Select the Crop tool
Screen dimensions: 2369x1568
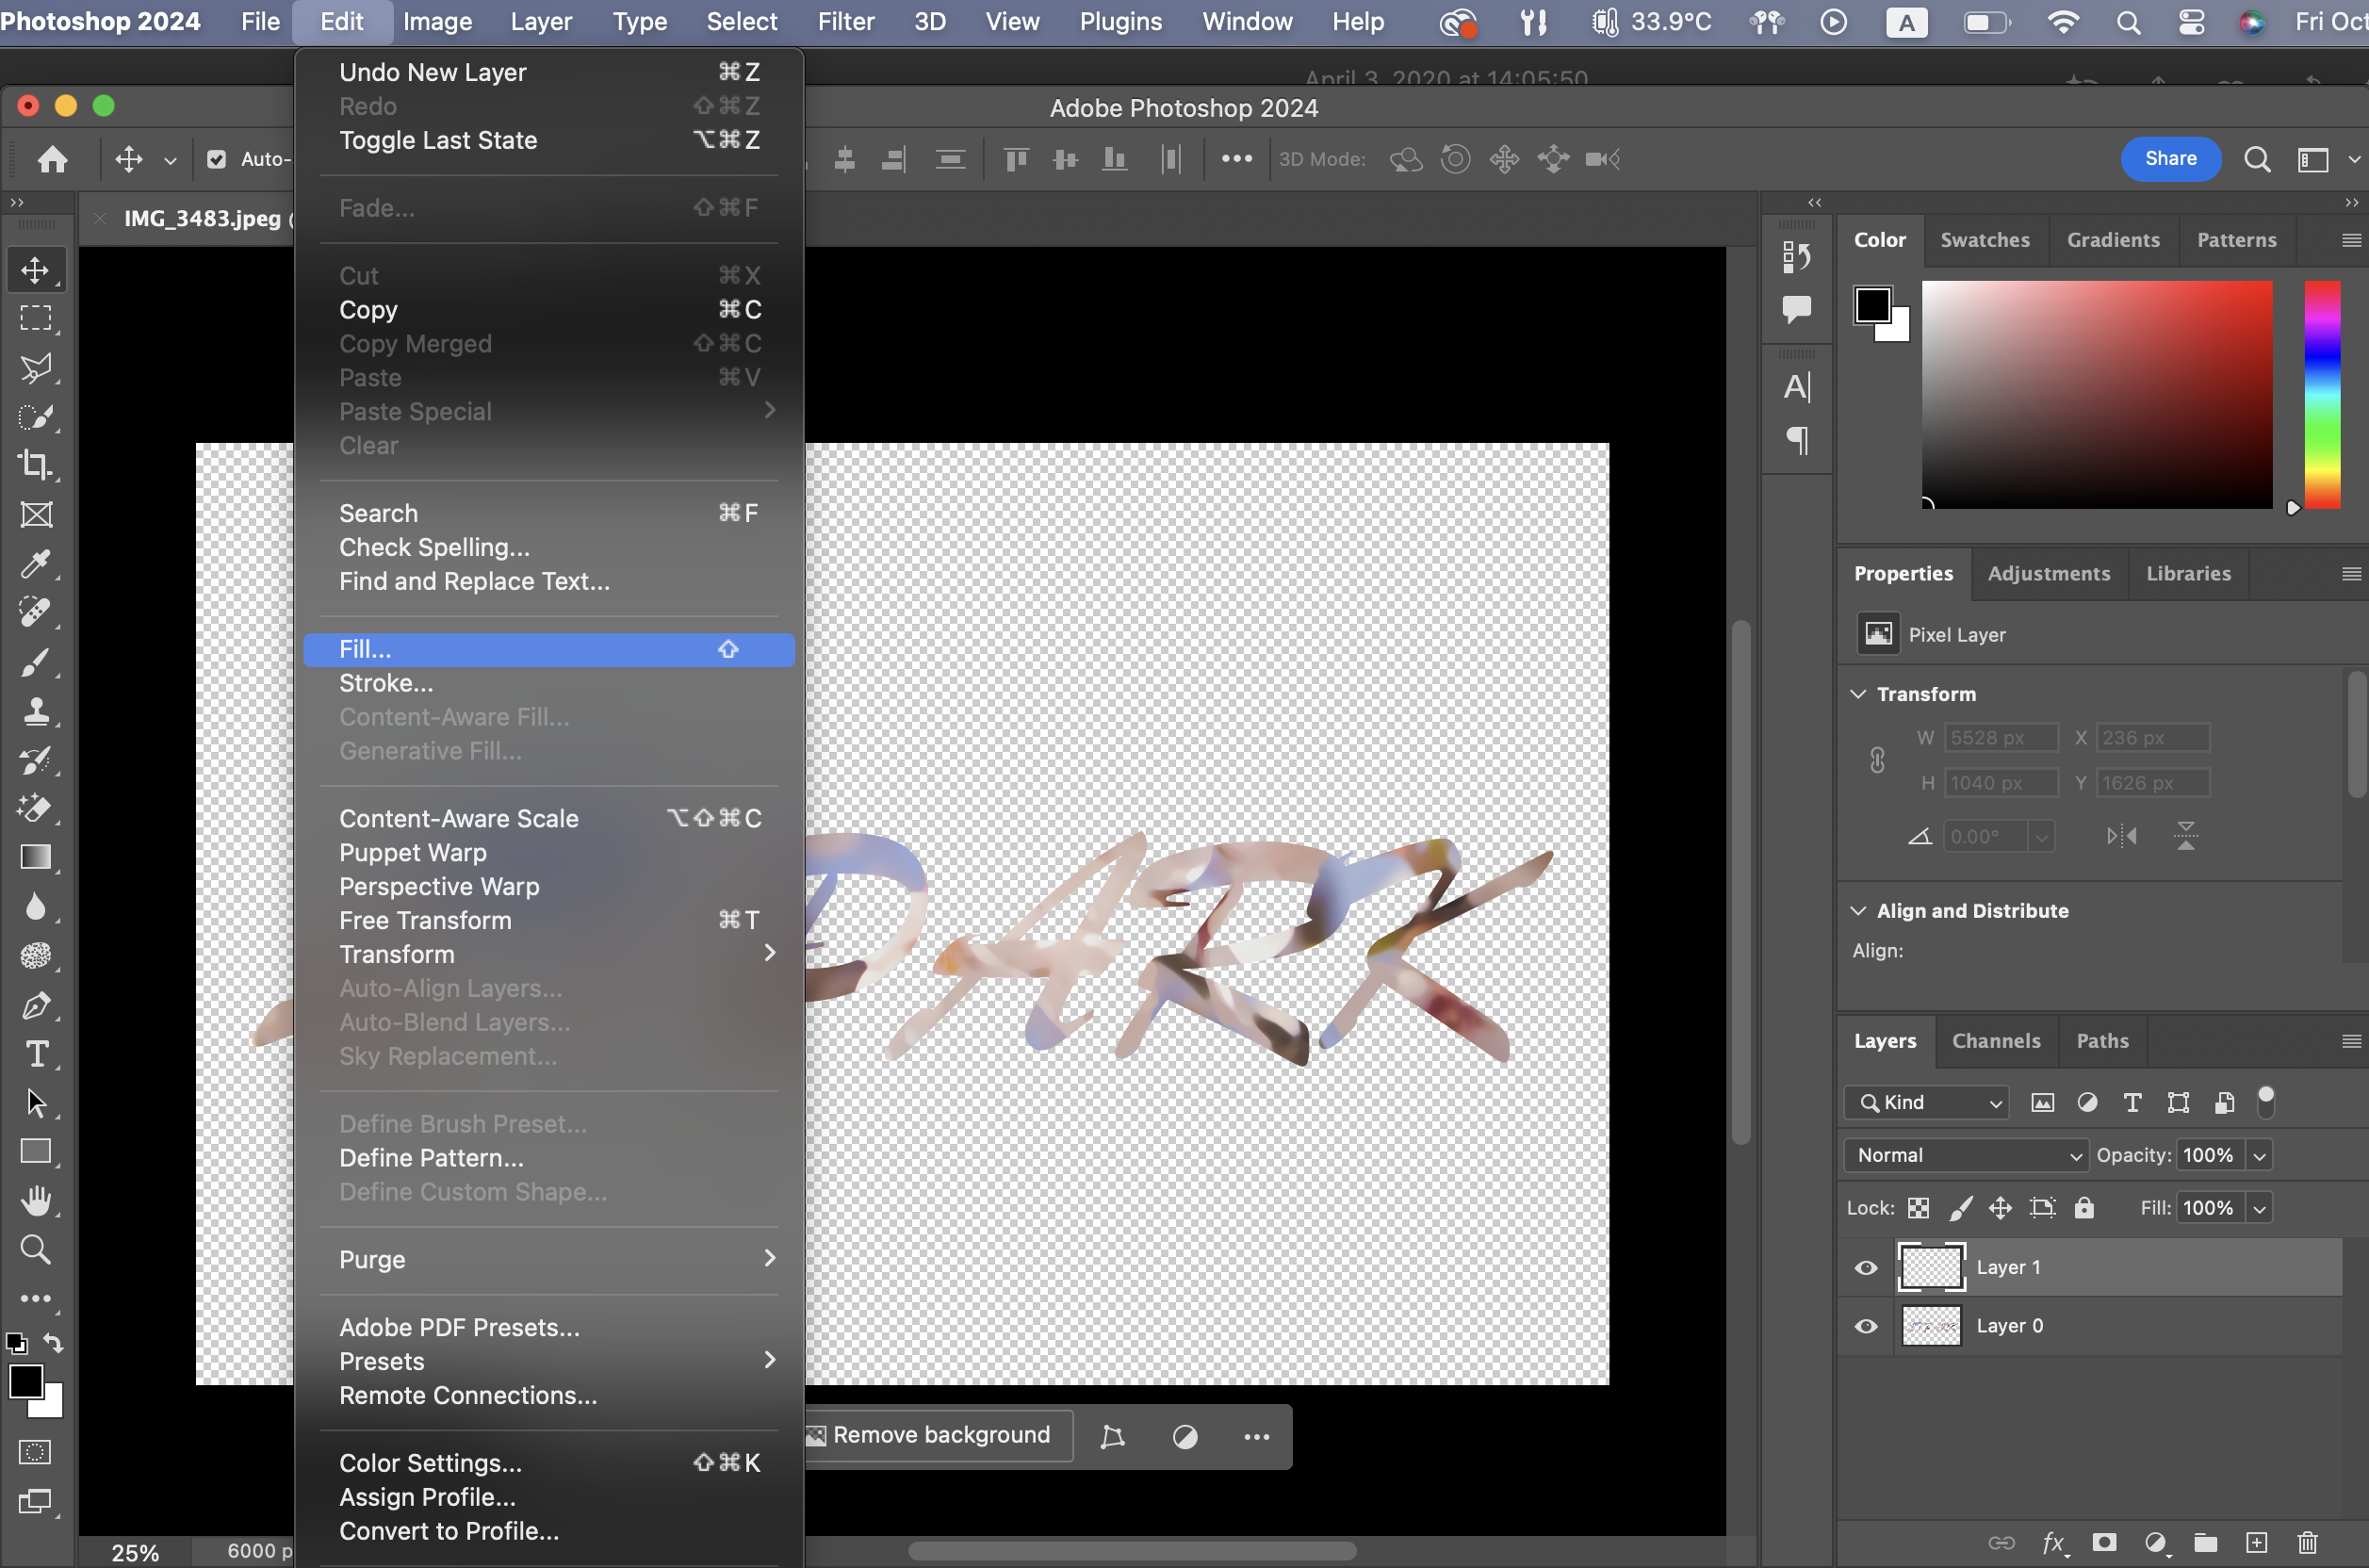click(36, 465)
